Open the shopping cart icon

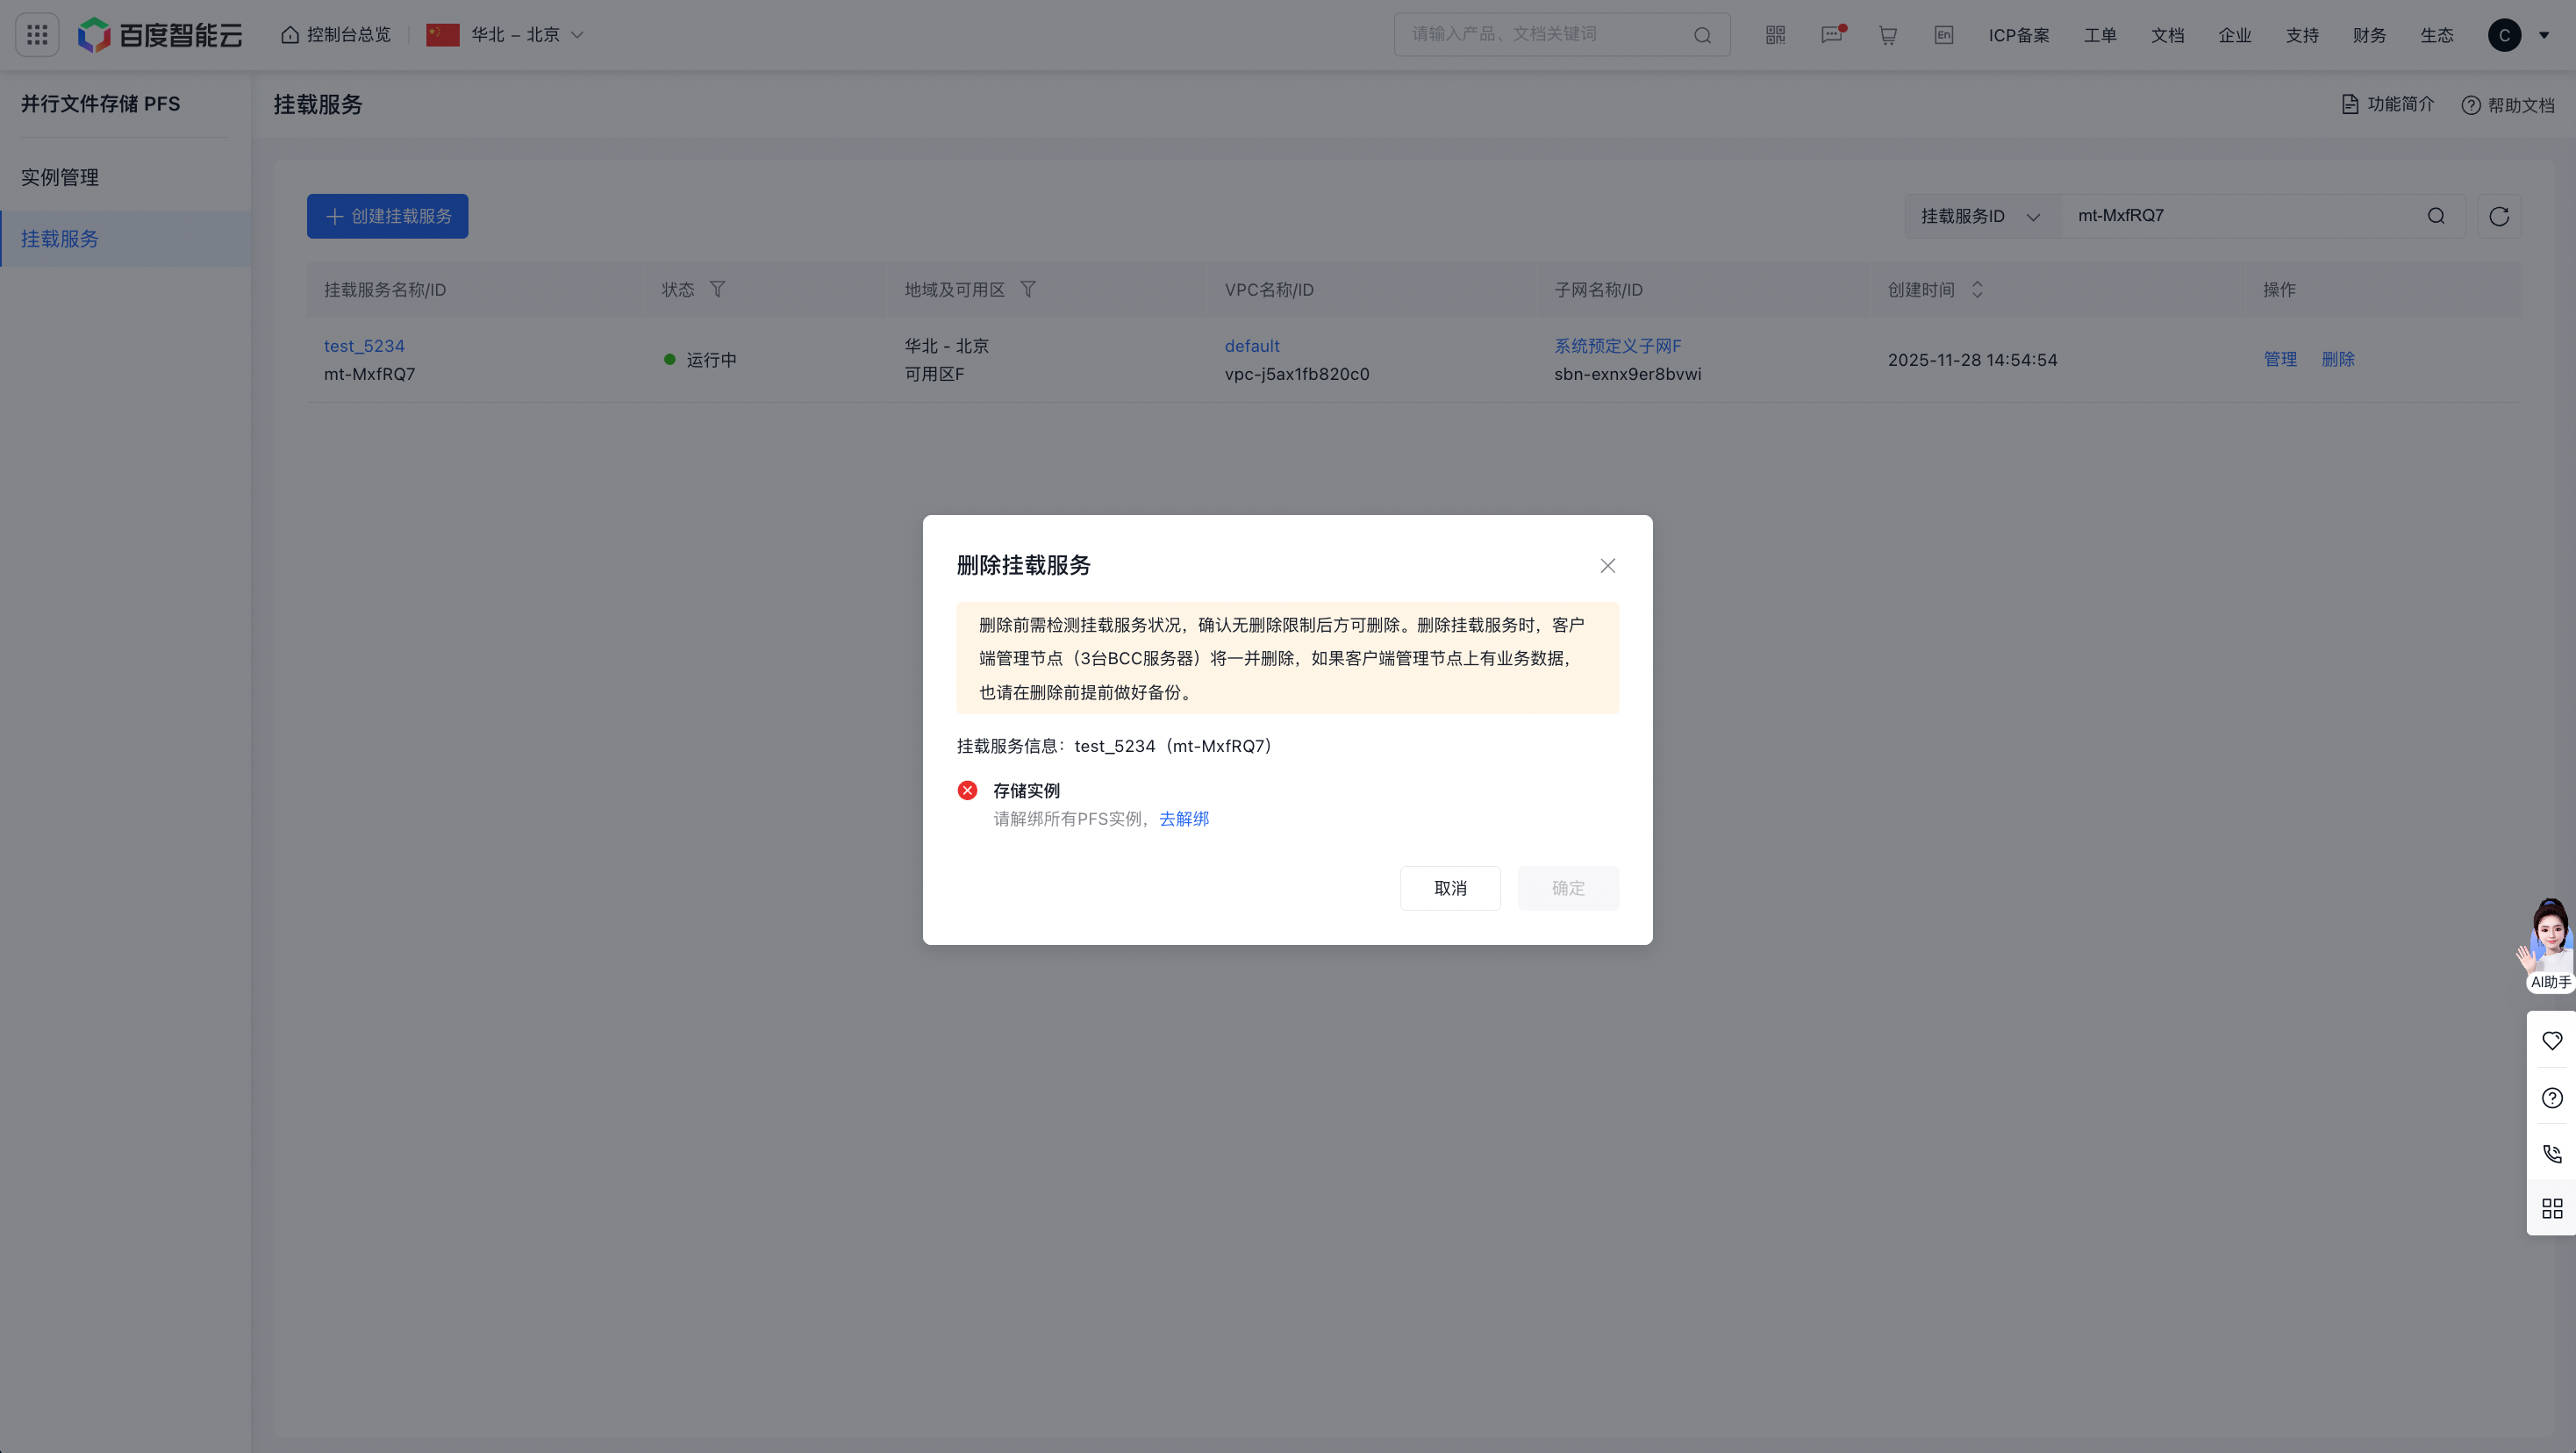1887,35
